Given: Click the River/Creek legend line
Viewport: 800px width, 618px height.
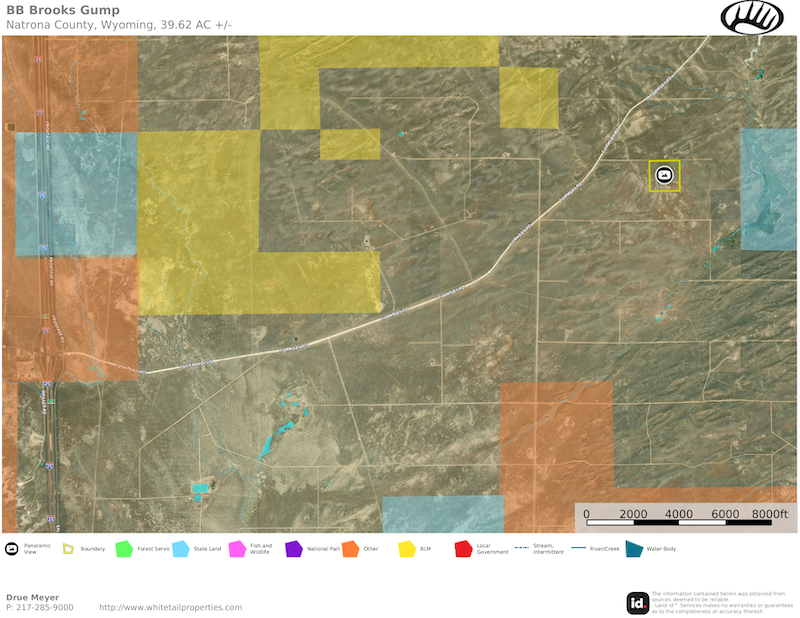Looking at the screenshot, I should click(x=577, y=550).
